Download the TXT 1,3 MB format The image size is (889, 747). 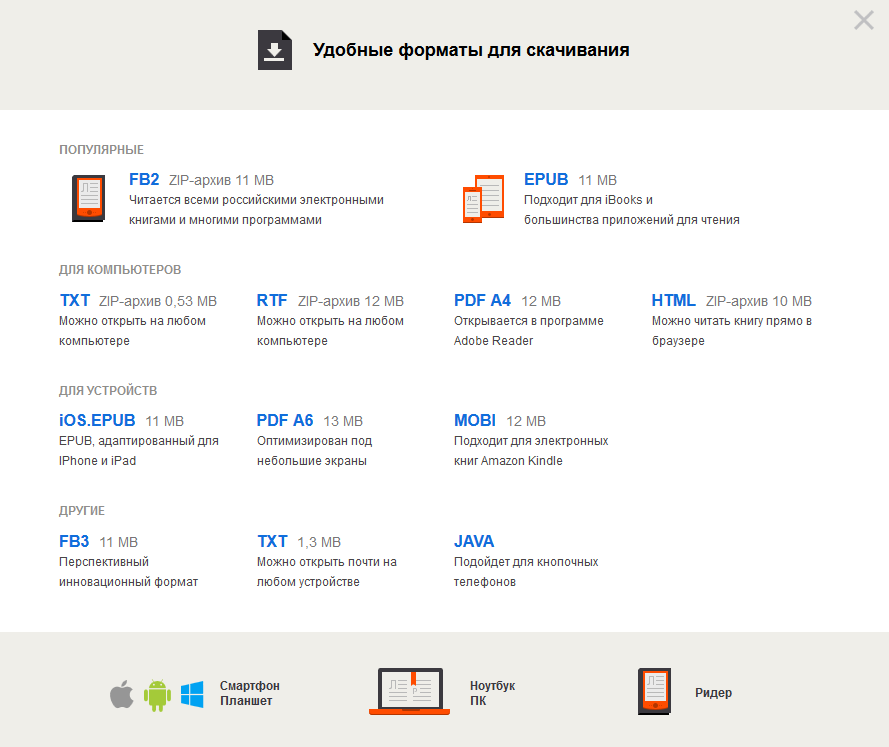pyautogui.click(x=272, y=541)
